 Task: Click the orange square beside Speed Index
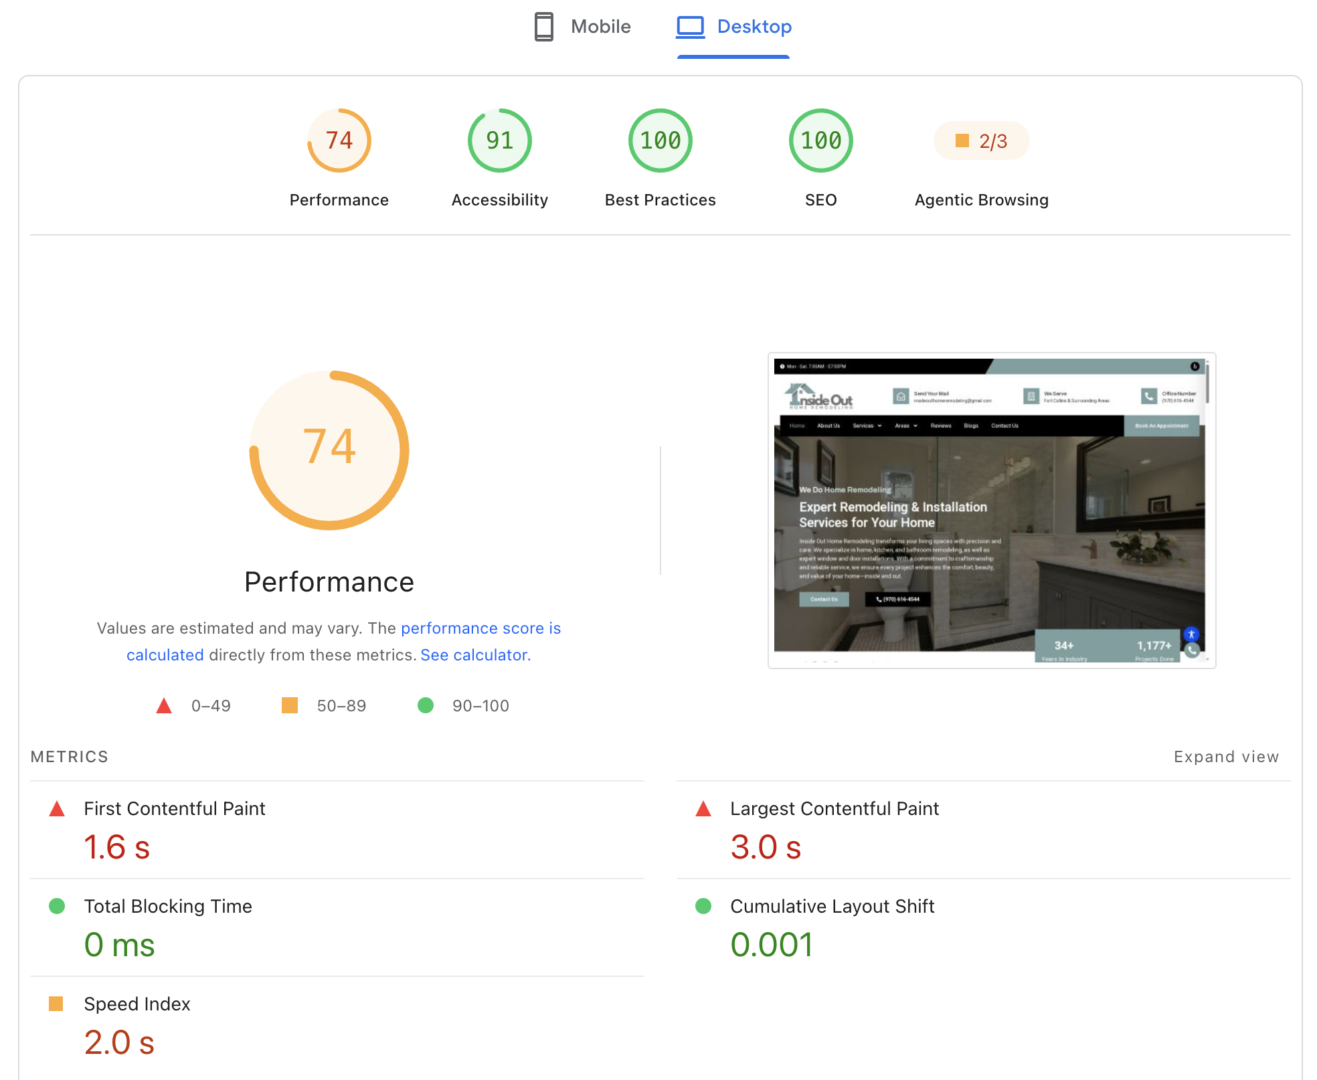pos(56,1003)
